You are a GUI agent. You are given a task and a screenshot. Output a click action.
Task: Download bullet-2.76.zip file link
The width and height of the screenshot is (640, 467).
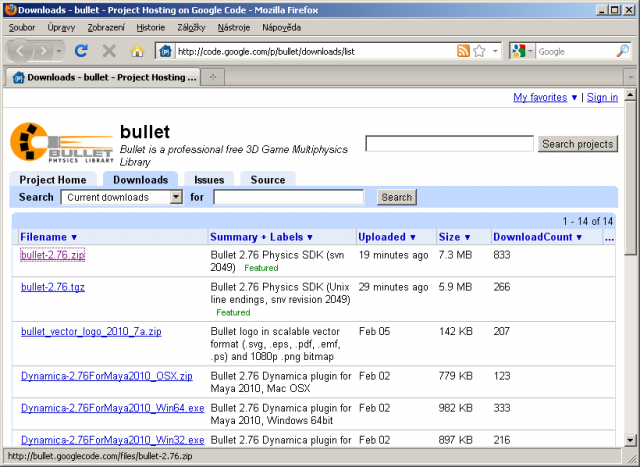click(x=53, y=255)
